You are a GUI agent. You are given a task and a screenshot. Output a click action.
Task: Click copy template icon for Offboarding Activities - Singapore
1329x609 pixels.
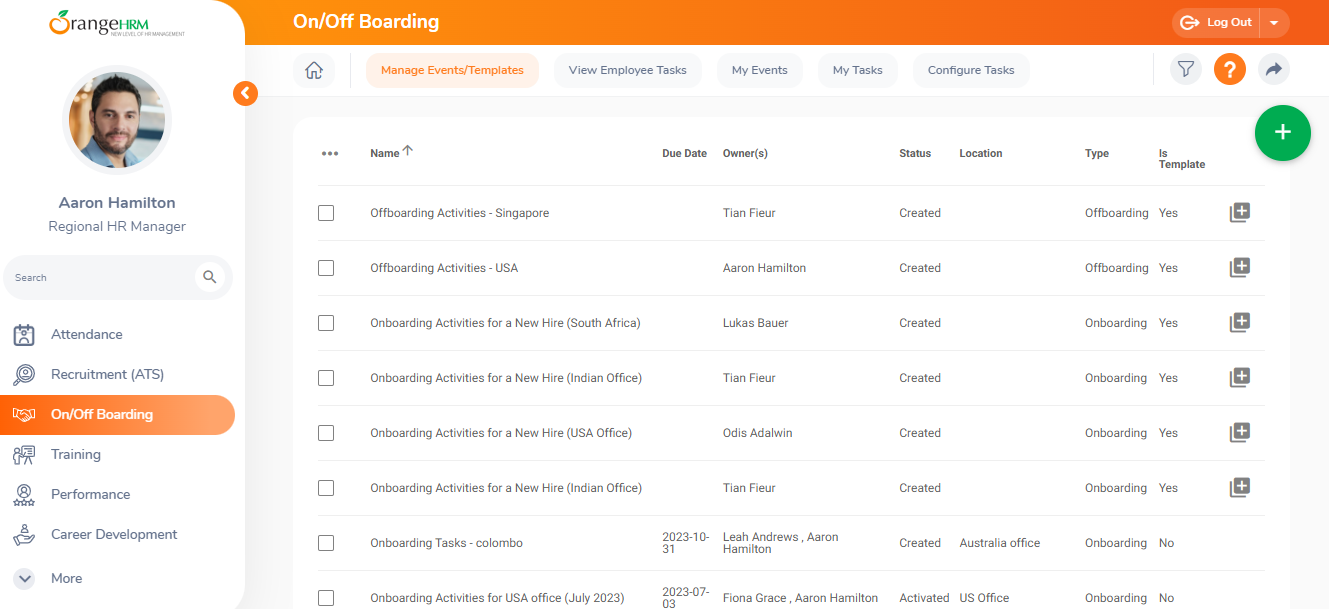1239,212
